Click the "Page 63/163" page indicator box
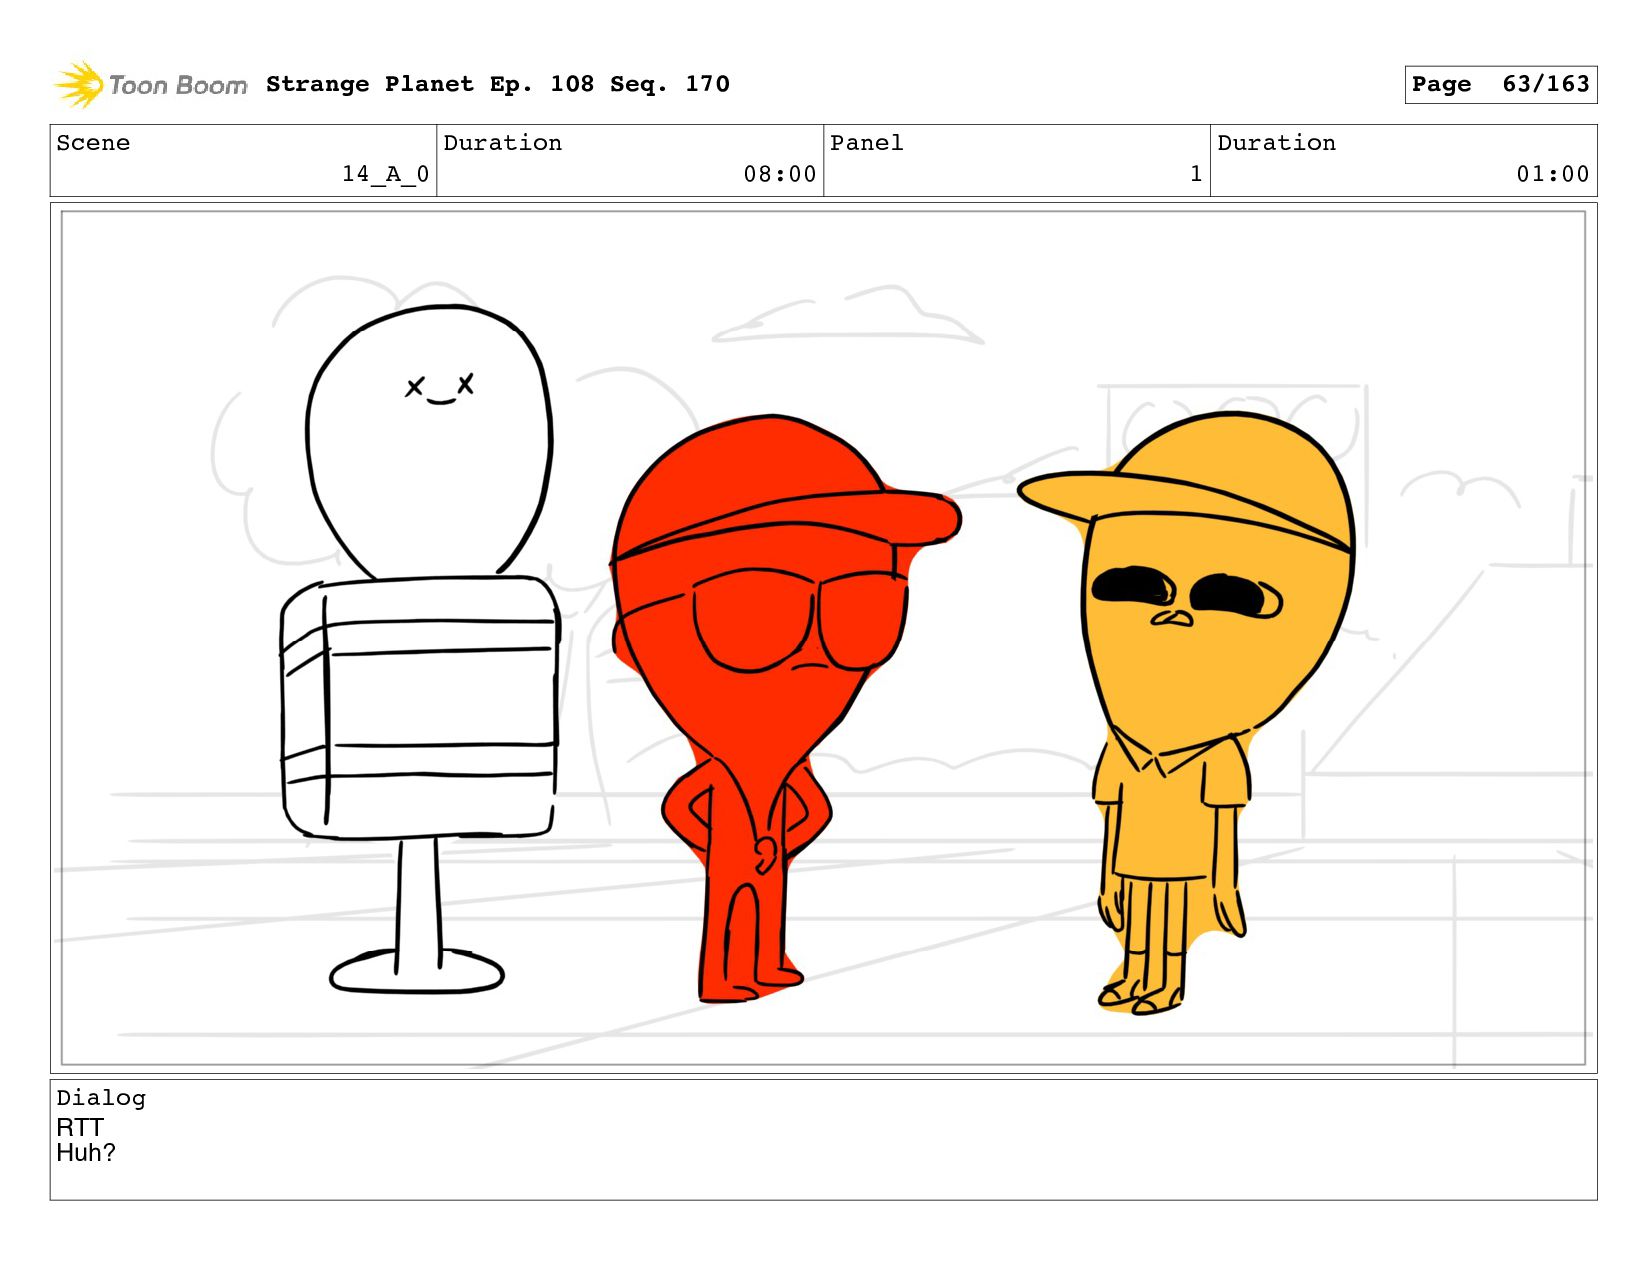1650x1275 pixels. pyautogui.click(x=1500, y=85)
